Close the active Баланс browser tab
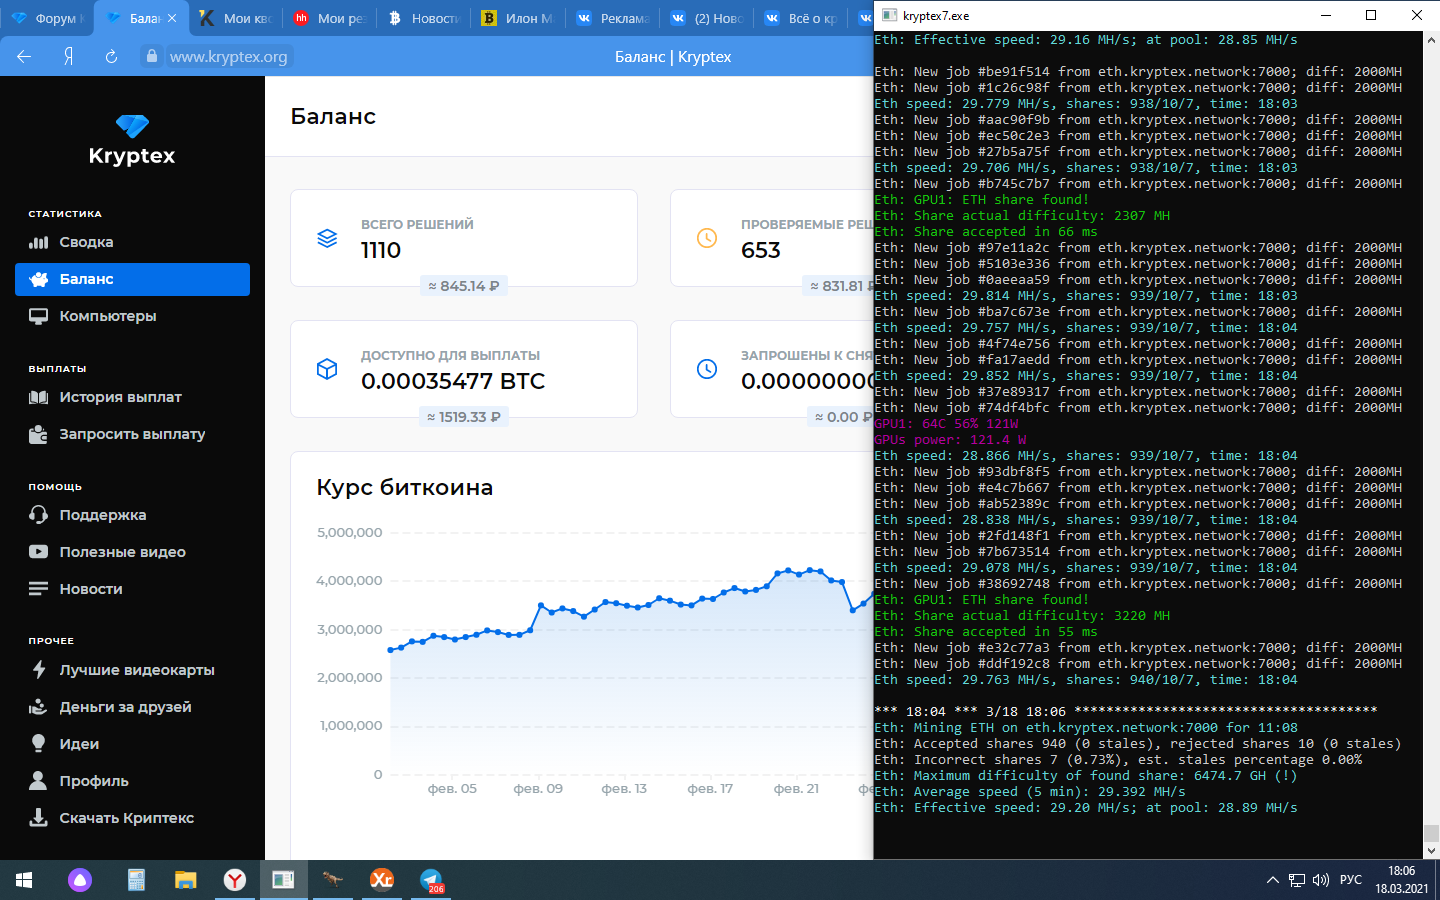The width and height of the screenshot is (1440, 900). [x=172, y=18]
